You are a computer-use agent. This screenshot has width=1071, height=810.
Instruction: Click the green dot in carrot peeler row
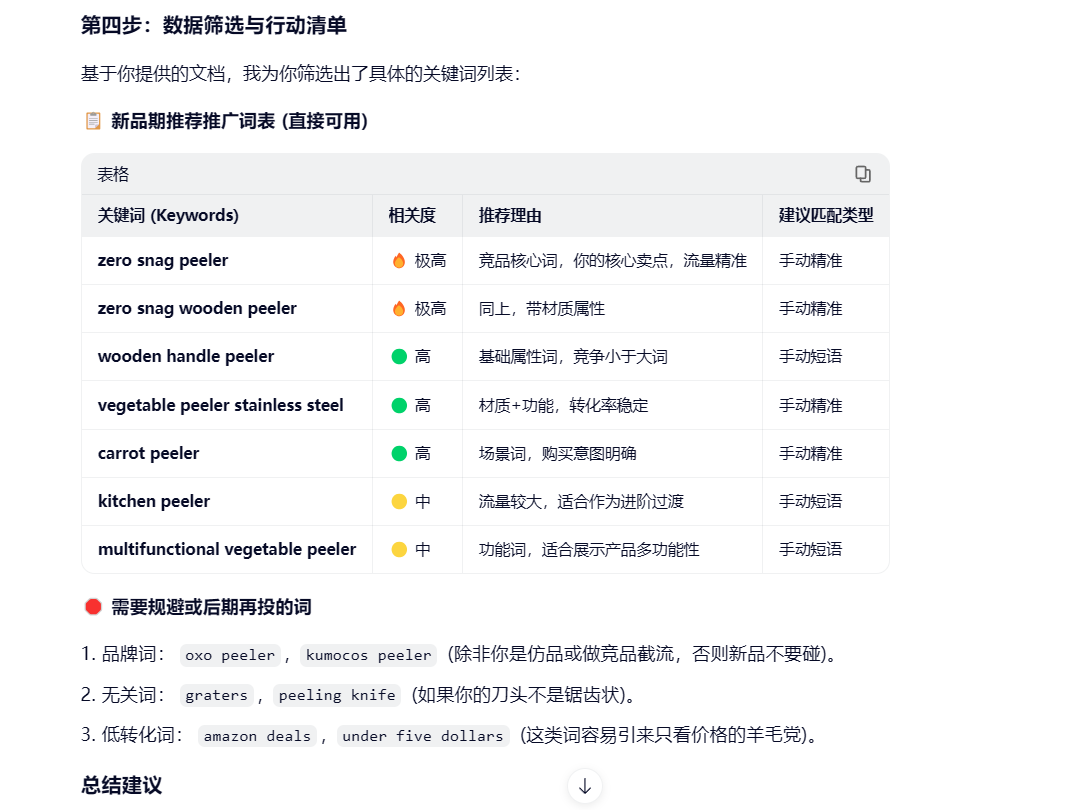[399, 454]
